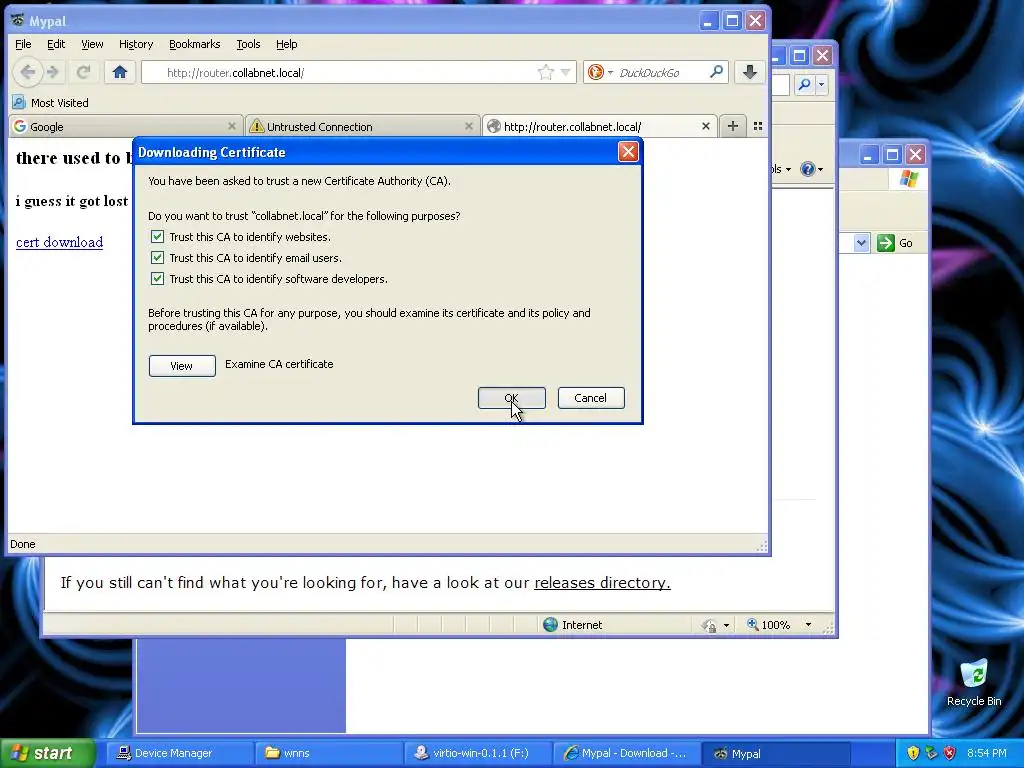The width and height of the screenshot is (1024, 768).
Task: Open the View menu
Action: click(x=92, y=44)
